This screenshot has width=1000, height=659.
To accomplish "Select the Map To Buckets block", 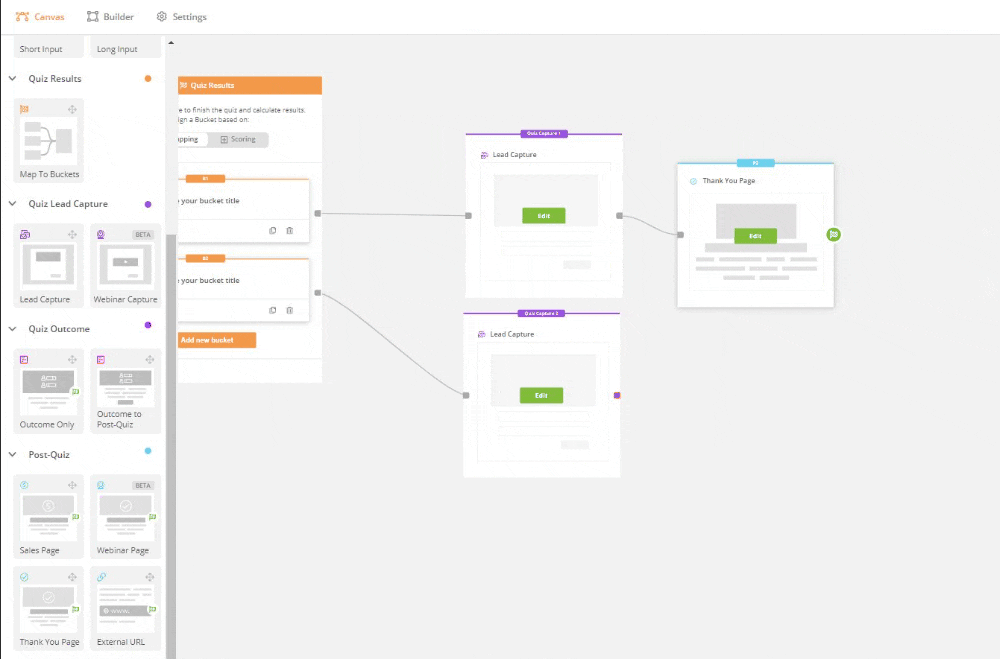I will 49,141.
